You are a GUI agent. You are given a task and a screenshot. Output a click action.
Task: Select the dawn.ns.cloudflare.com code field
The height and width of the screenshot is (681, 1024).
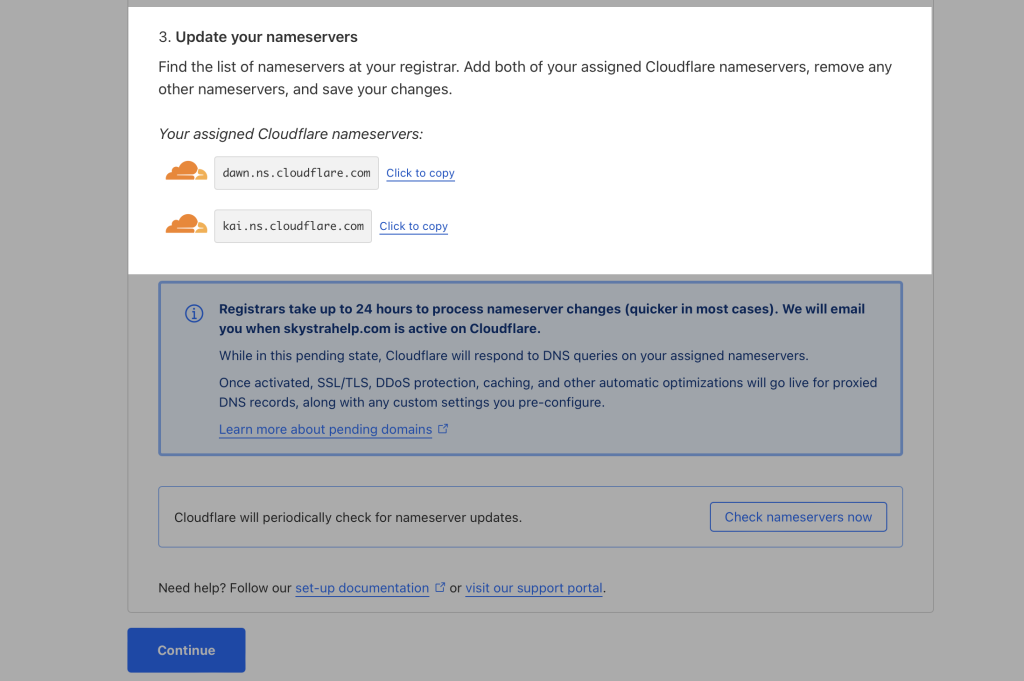(x=296, y=173)
